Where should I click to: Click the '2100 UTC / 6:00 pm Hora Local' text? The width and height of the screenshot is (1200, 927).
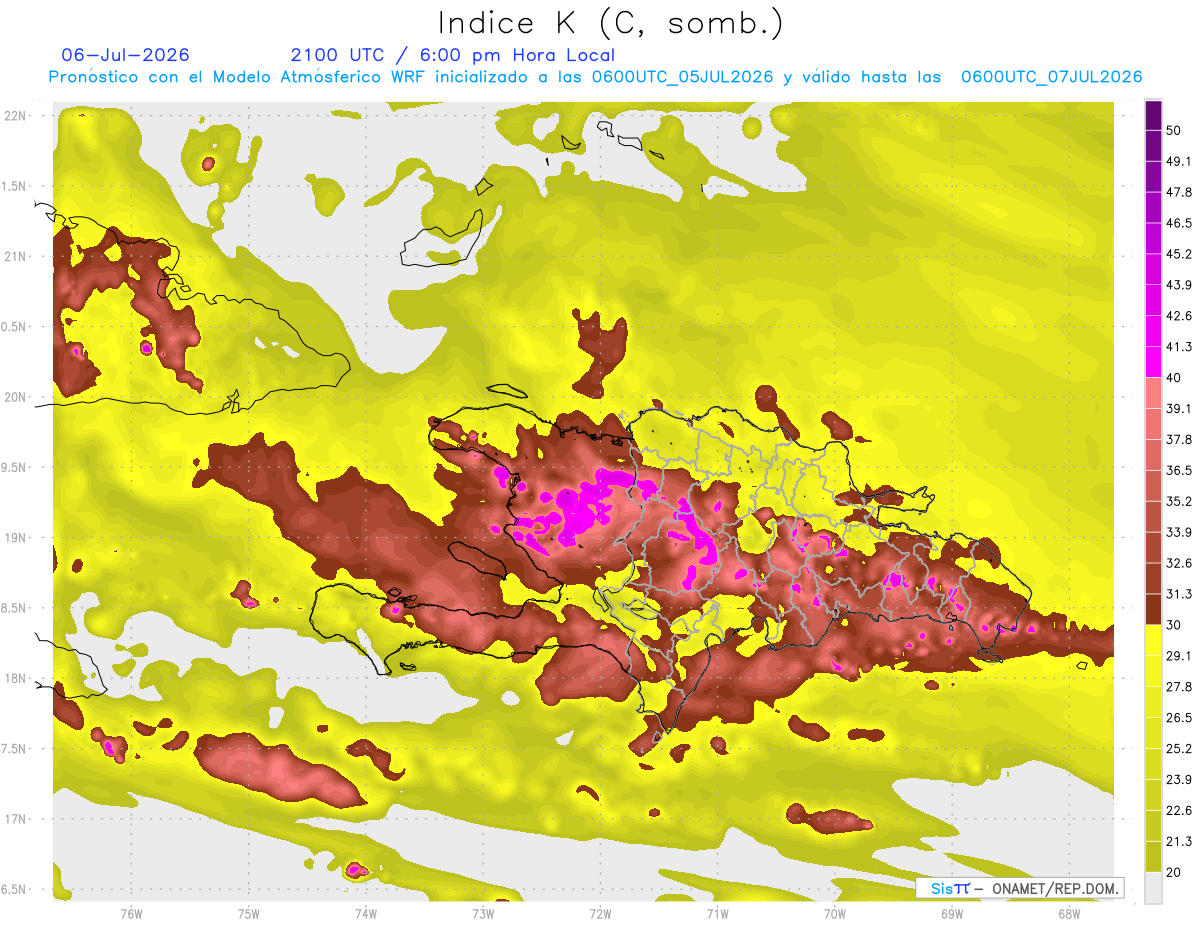pos(453,55)
